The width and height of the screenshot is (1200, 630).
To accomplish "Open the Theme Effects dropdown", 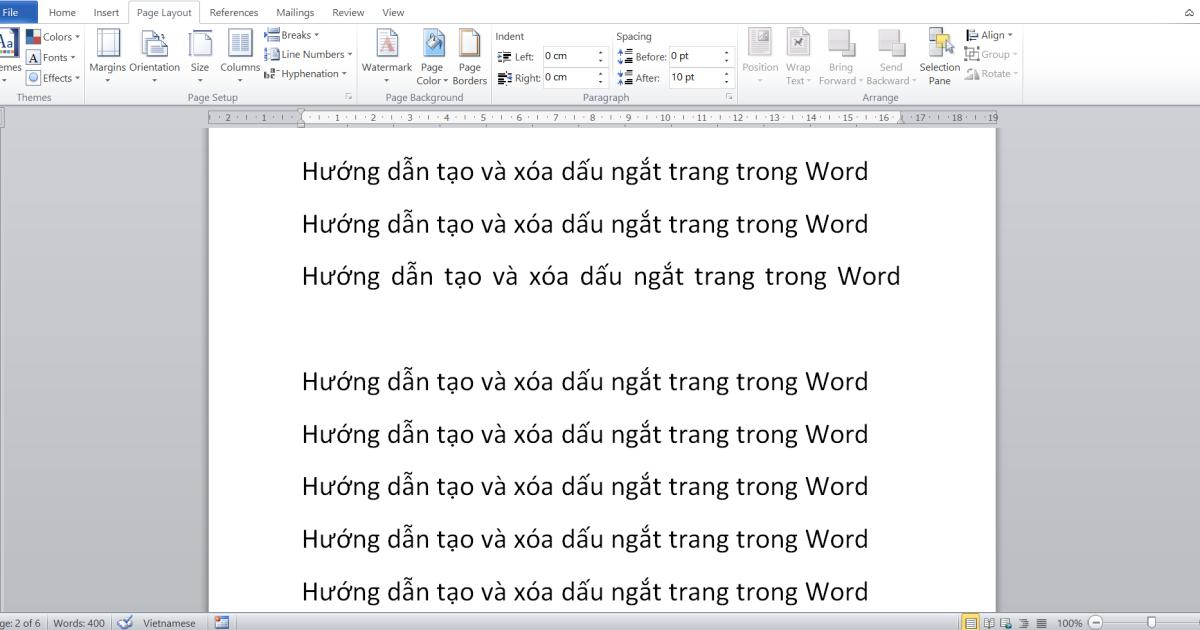I will (x=53, y=77).
